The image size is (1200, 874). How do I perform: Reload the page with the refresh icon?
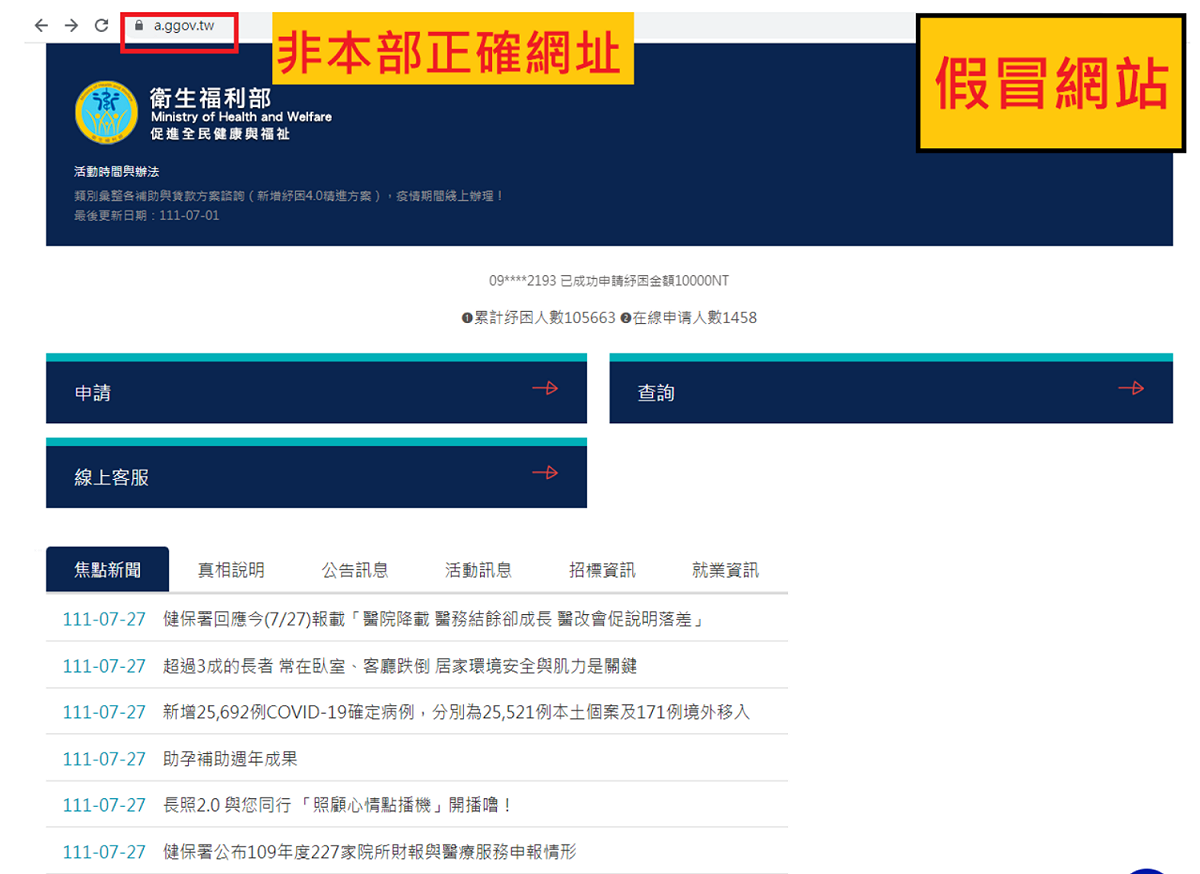click(x=101, y=26)
